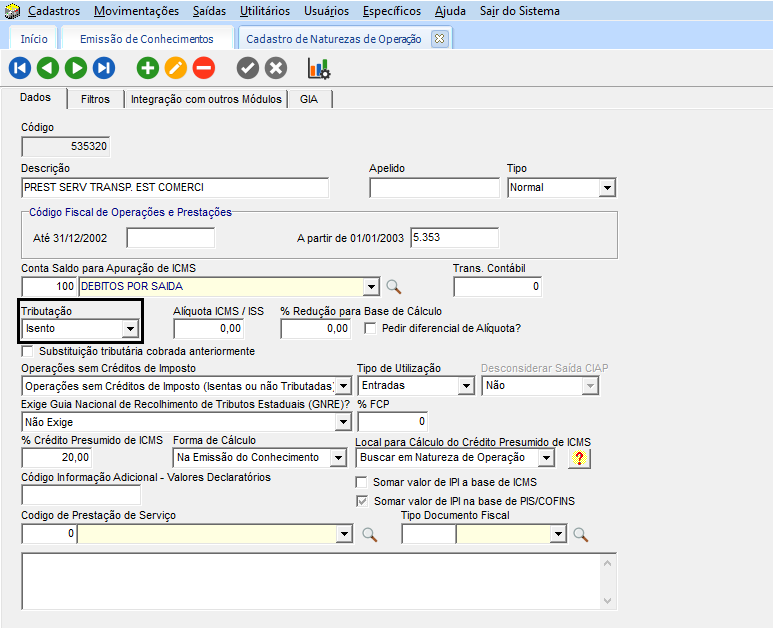
Task: Click the Tipo Documento Fiscal code field
Action: pyautogui.click(x=428, y=534)
